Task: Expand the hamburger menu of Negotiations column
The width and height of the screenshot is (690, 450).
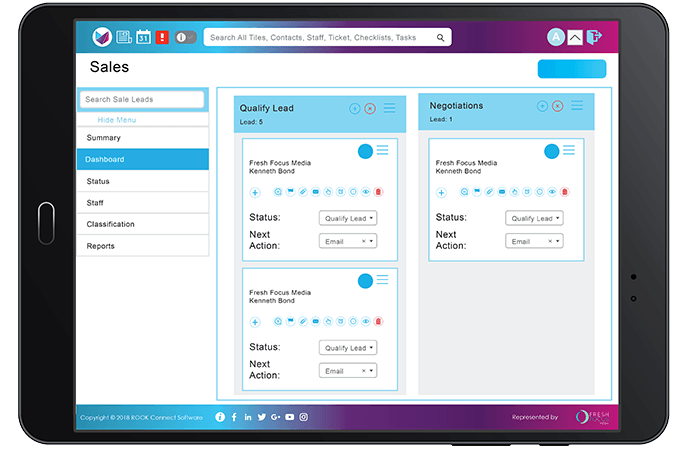Action: coord(577,106)
